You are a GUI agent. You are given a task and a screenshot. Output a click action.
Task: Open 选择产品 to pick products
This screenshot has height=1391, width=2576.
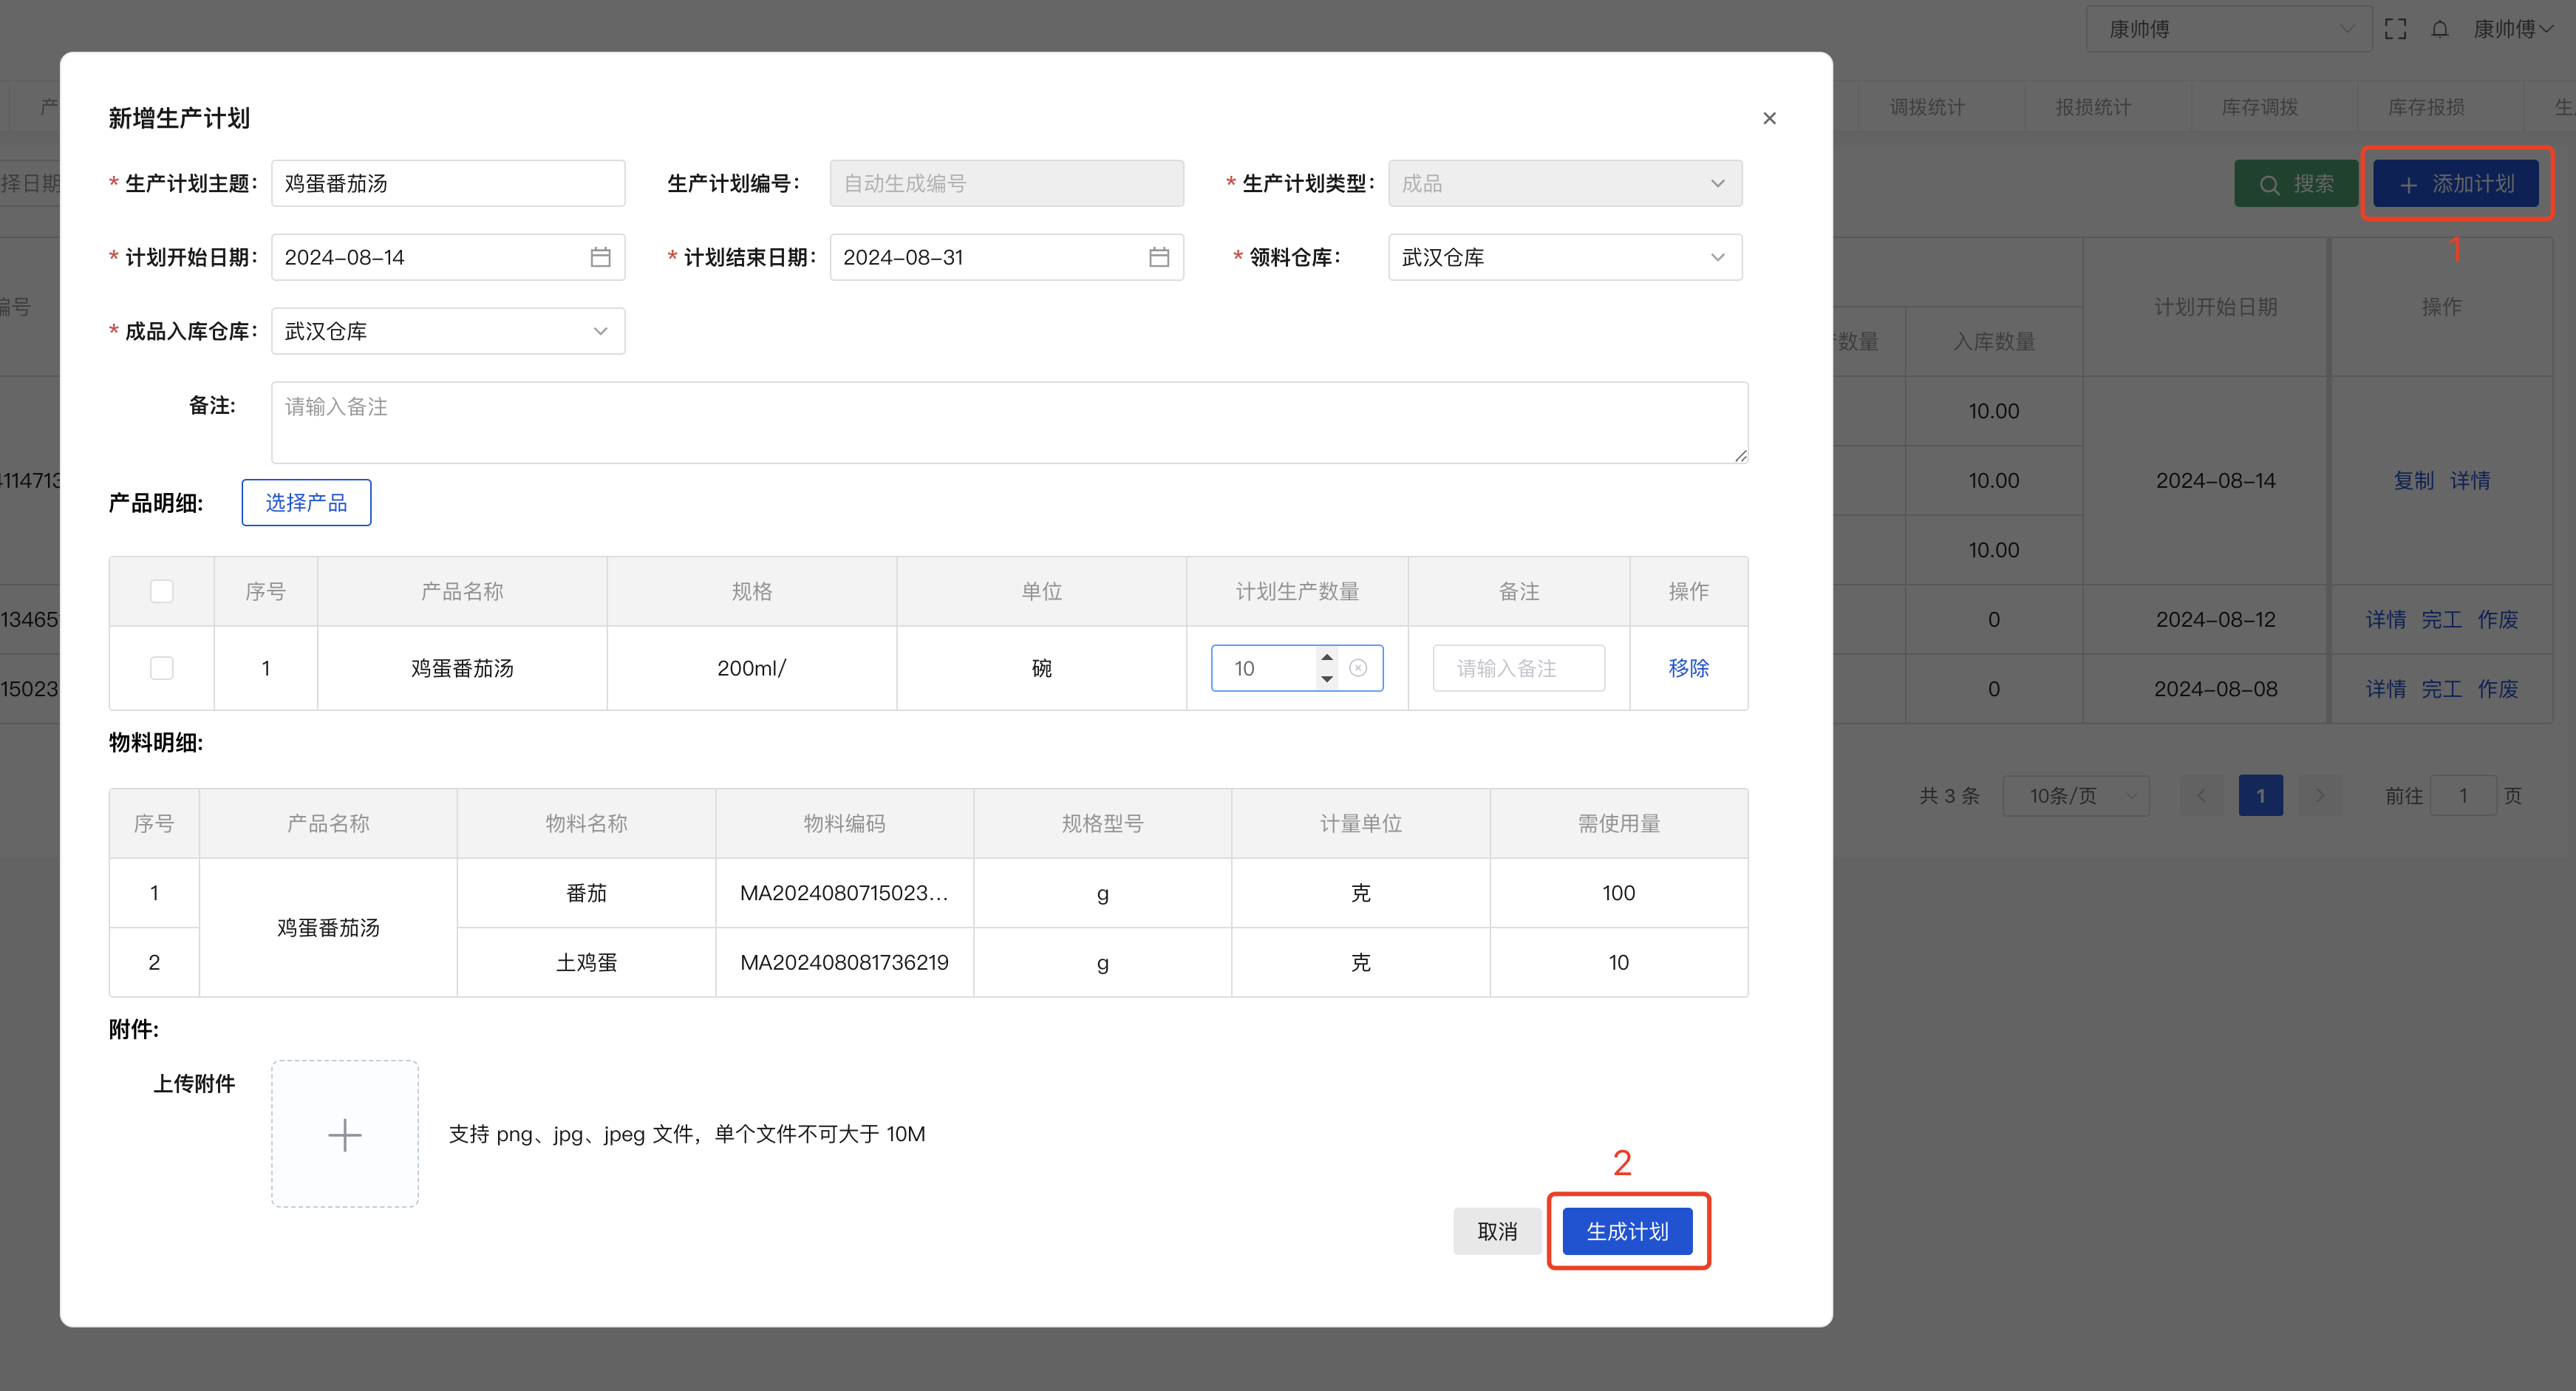click(306, 502)
